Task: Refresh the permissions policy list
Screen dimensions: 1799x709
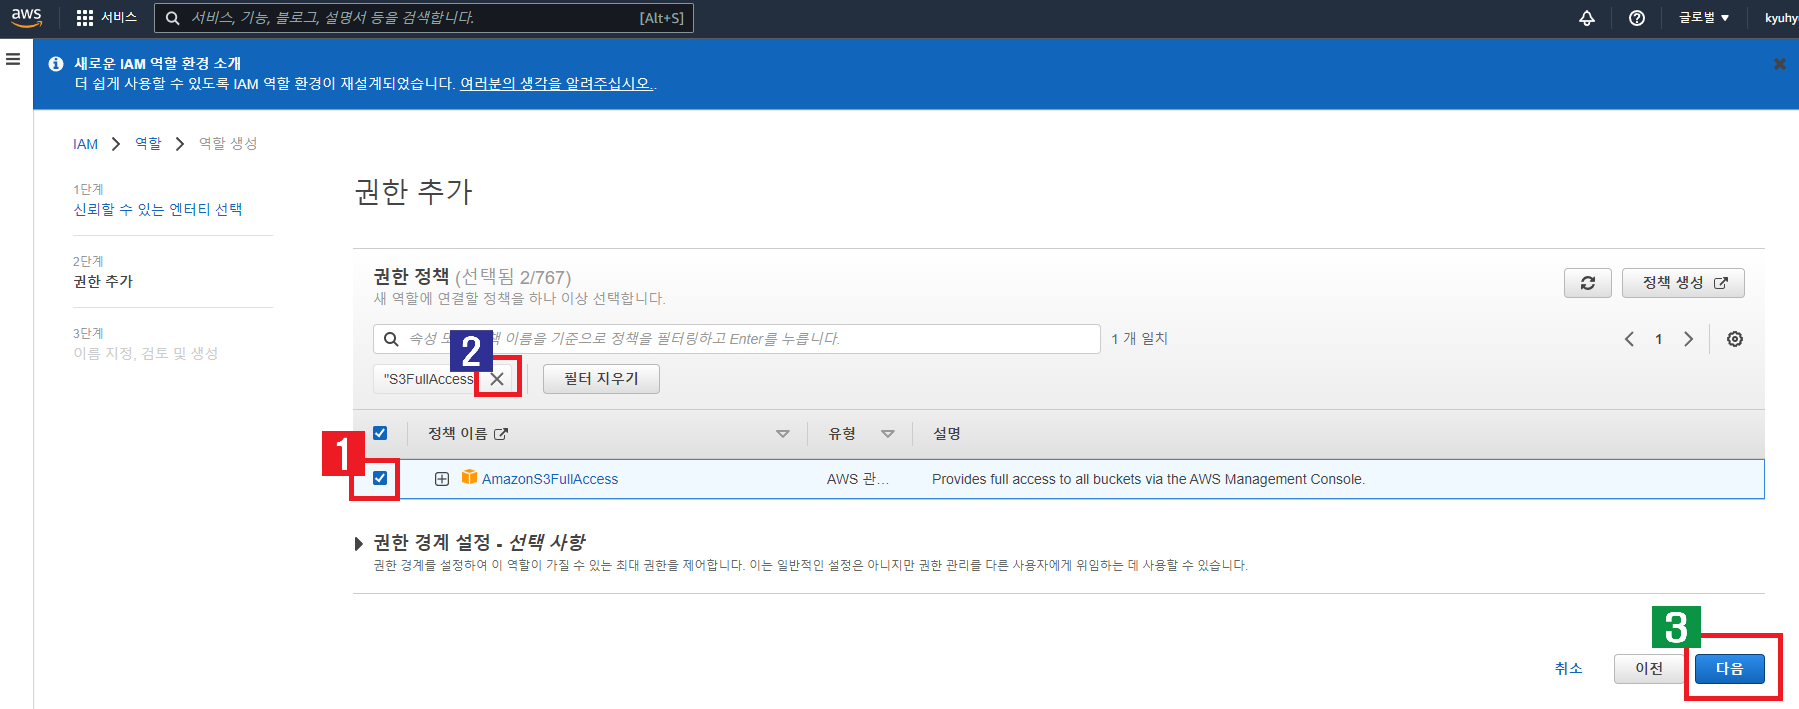Action: pos(1588,283)
